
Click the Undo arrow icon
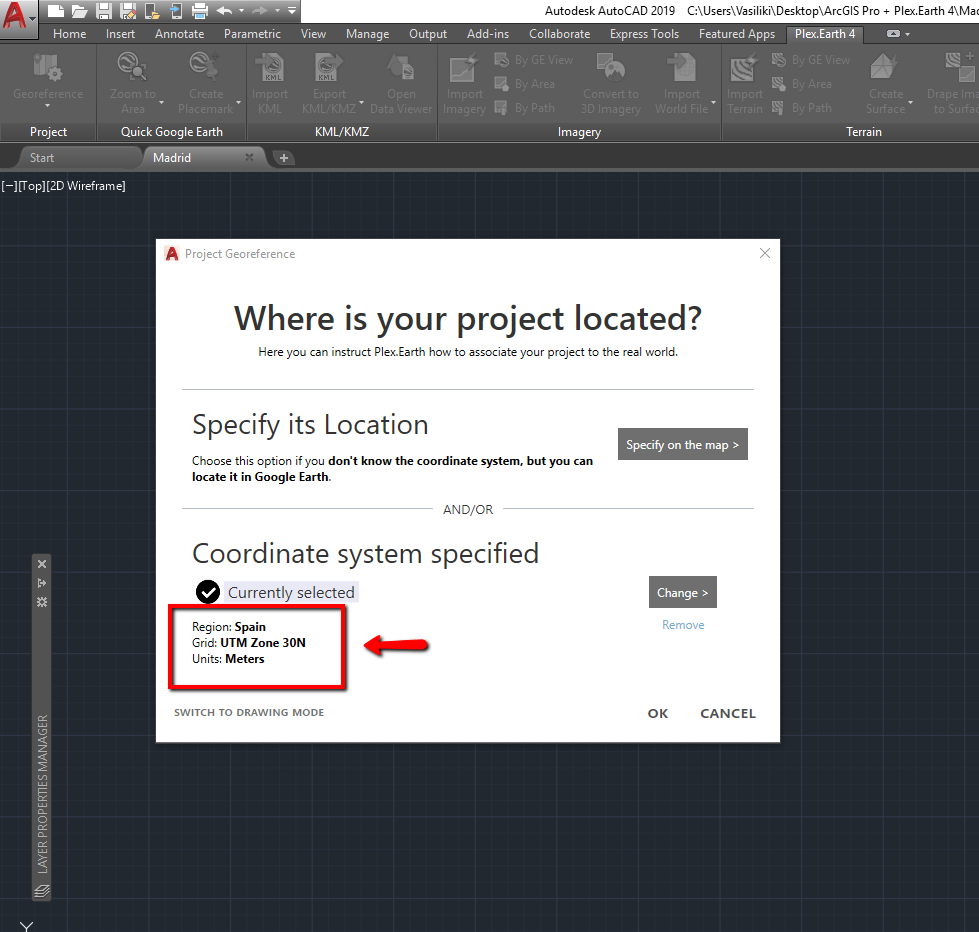224,11
